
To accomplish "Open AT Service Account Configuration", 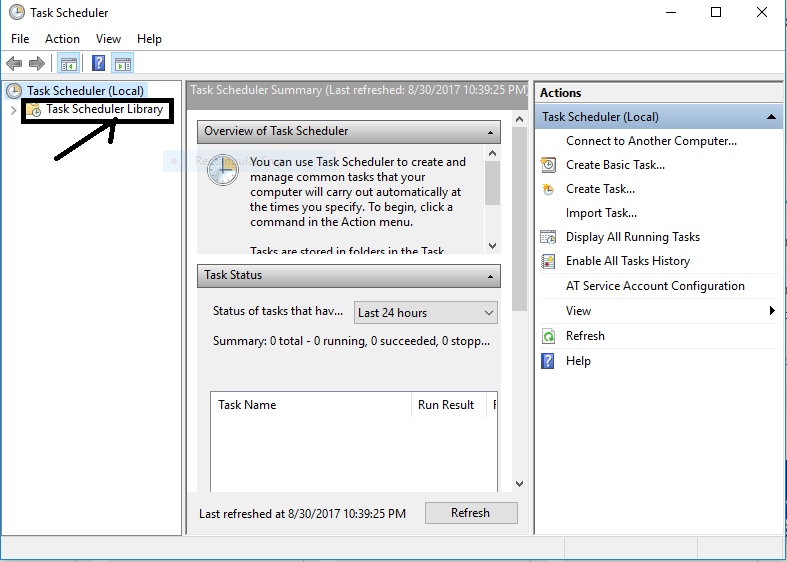I will 655,286.
